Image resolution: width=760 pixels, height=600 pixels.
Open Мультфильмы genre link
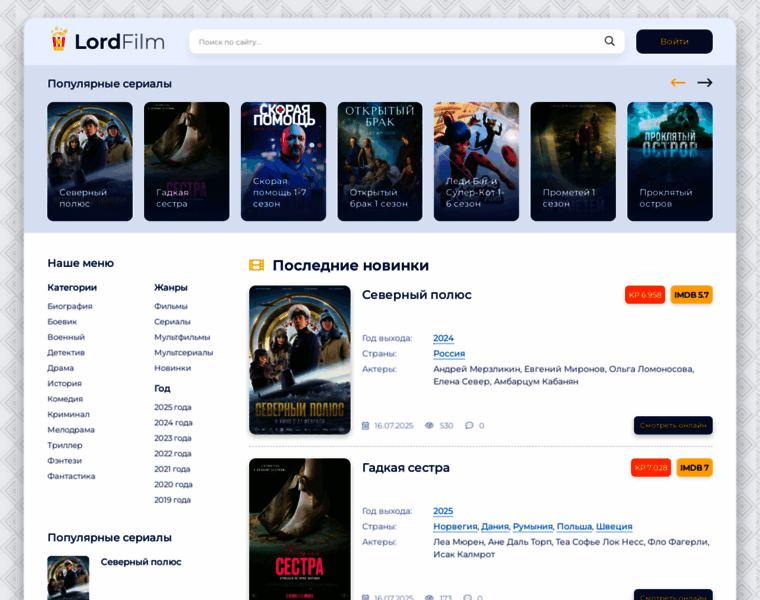click(x=182, y=337)
